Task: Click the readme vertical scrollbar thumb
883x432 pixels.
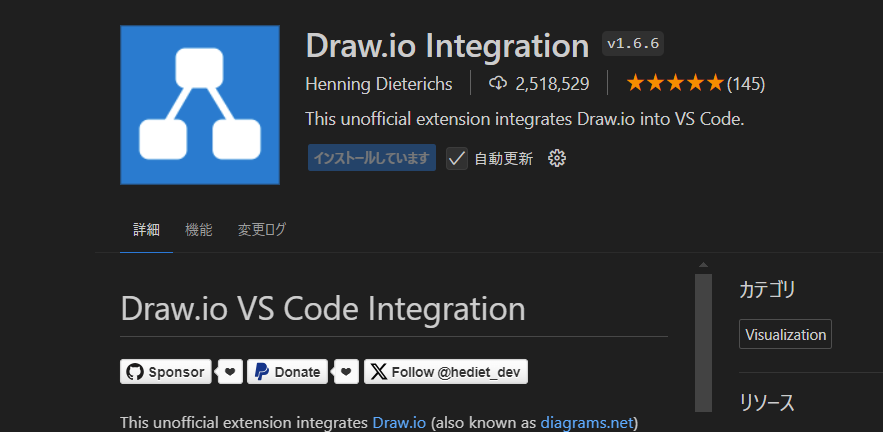Action: 703,342
